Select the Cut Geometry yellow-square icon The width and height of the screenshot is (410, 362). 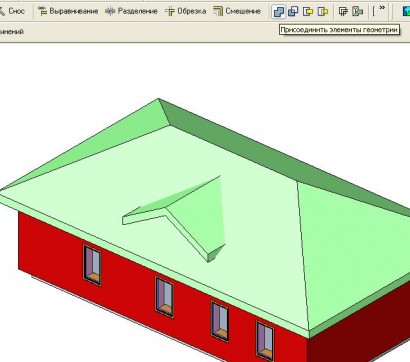[x=308, y=12]
